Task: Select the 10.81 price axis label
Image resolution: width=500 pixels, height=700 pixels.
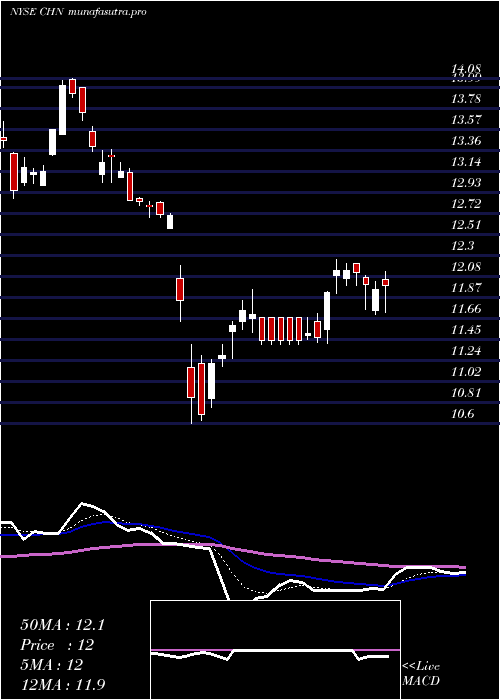Action: (466, 393)
